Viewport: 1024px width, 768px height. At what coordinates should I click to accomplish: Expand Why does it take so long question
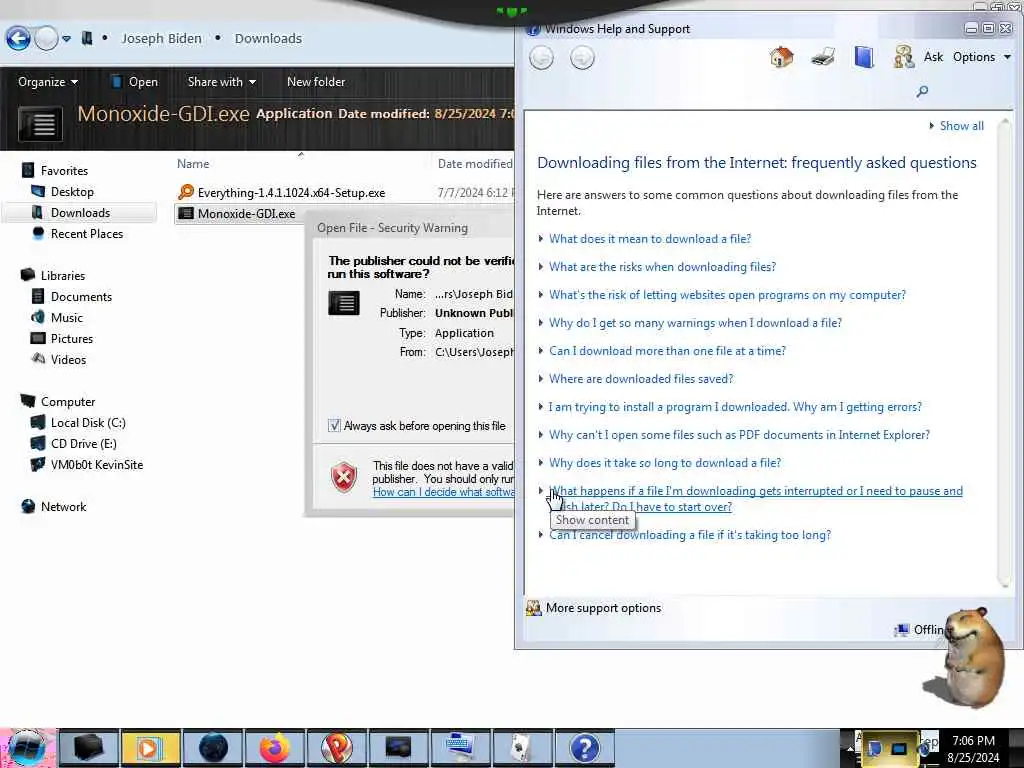665,463
